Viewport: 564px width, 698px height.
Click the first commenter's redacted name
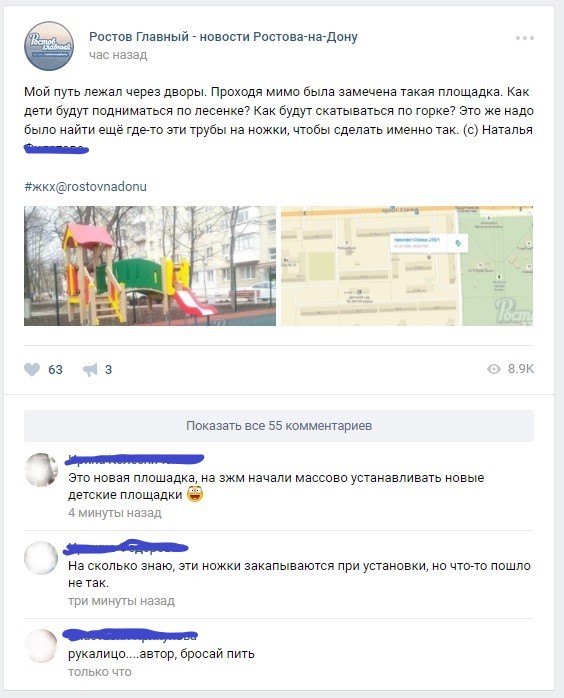[135, 459]
